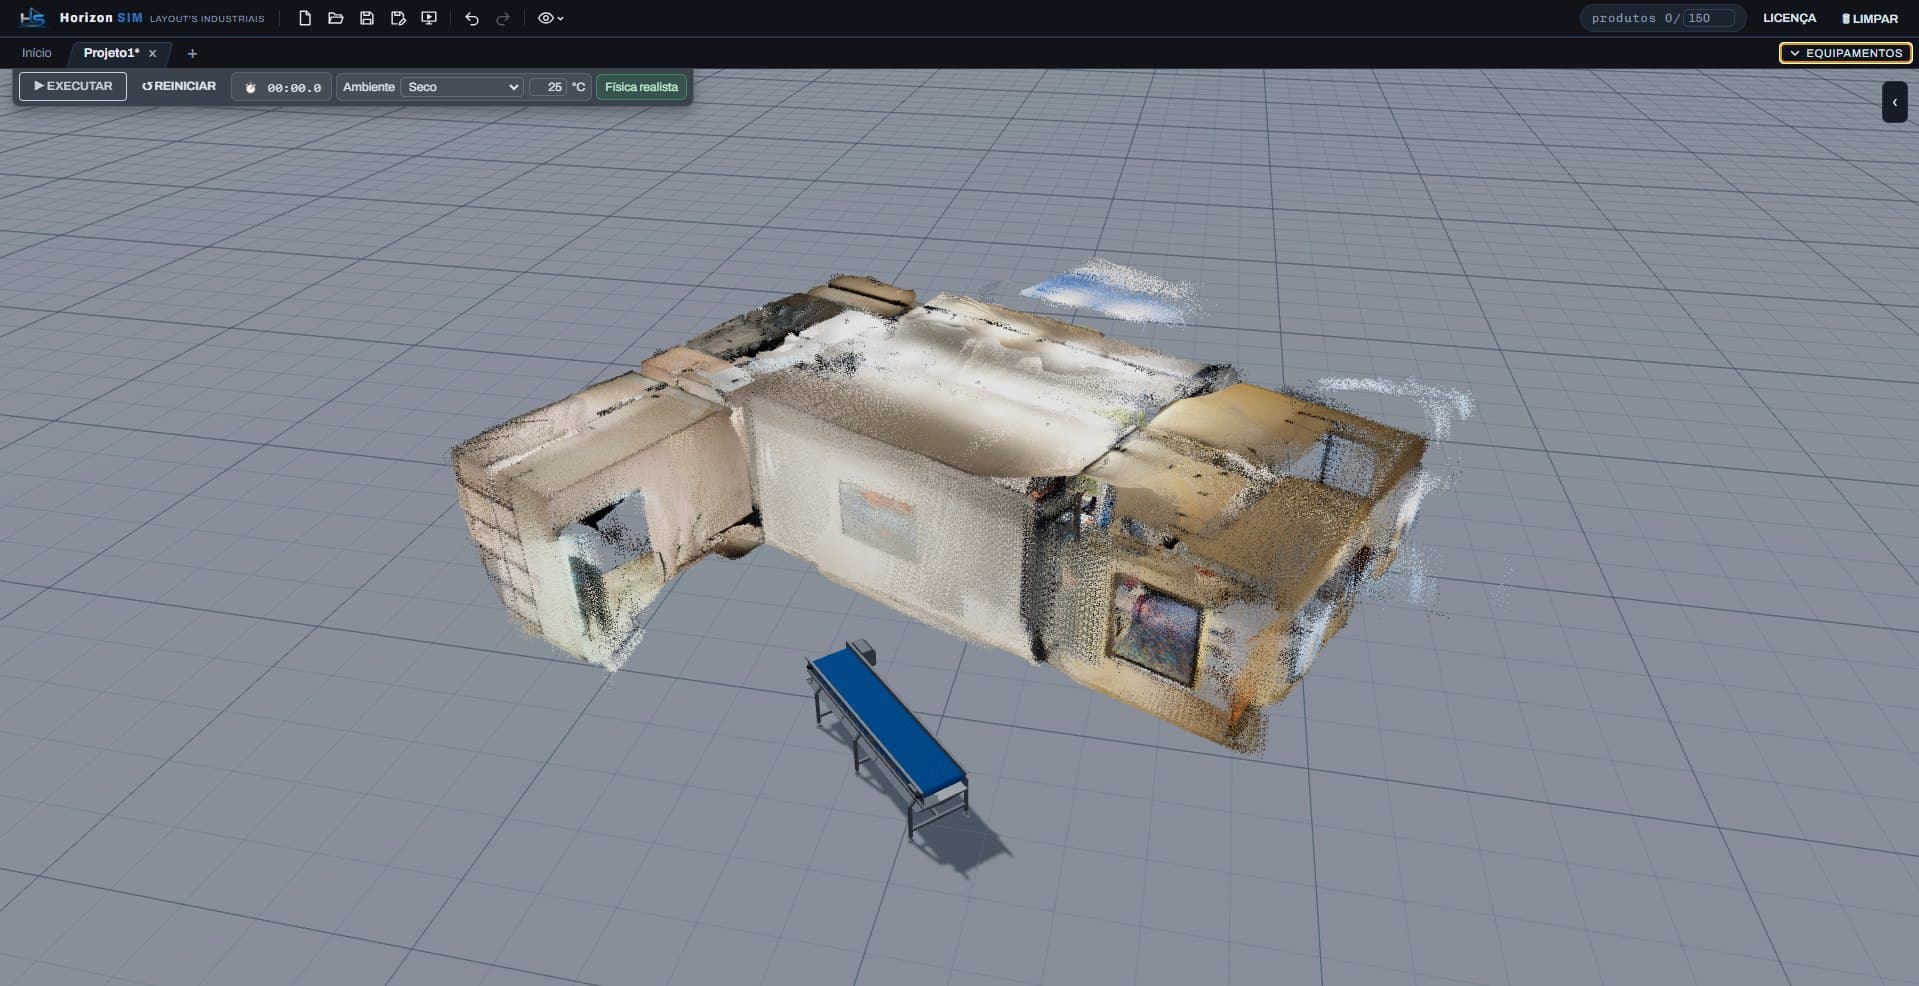This screenshot has height=986, width=1919.
Task: Switch to the Início tab
Action: click(x=37, y=53)
